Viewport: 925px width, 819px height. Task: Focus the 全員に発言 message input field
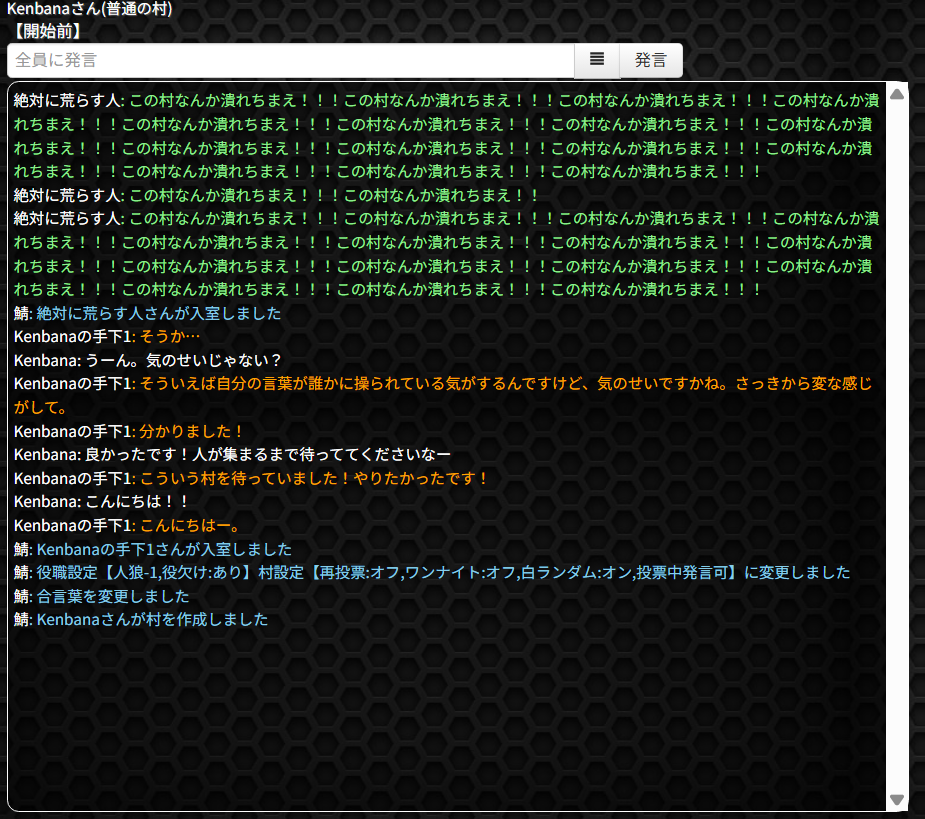pyautogui.click(x=291, y=60)
